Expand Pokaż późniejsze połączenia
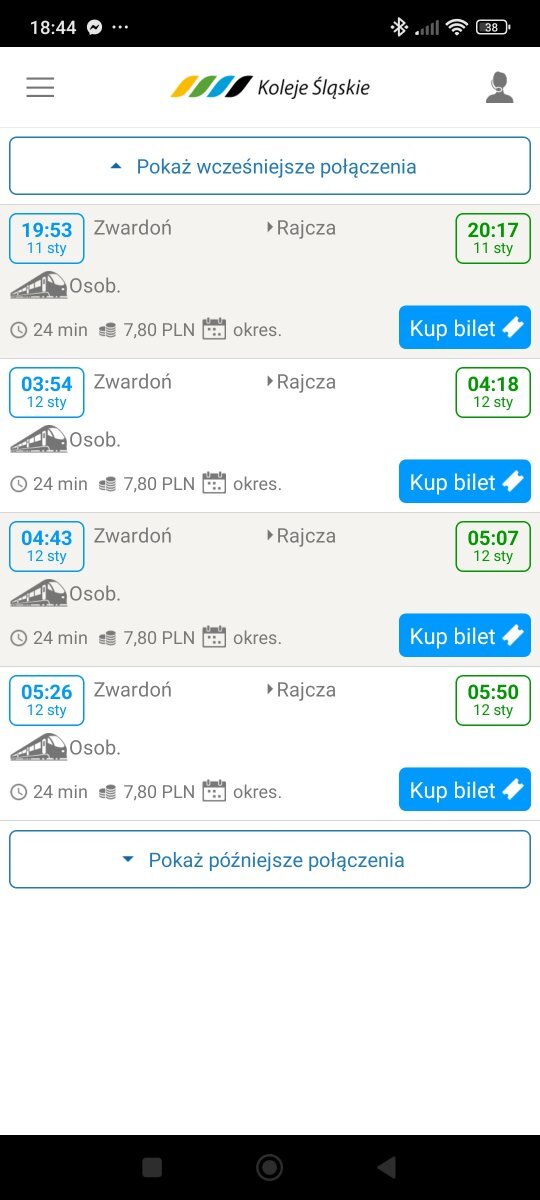The height and width of the screenshot is (1200, 540). 270,859
